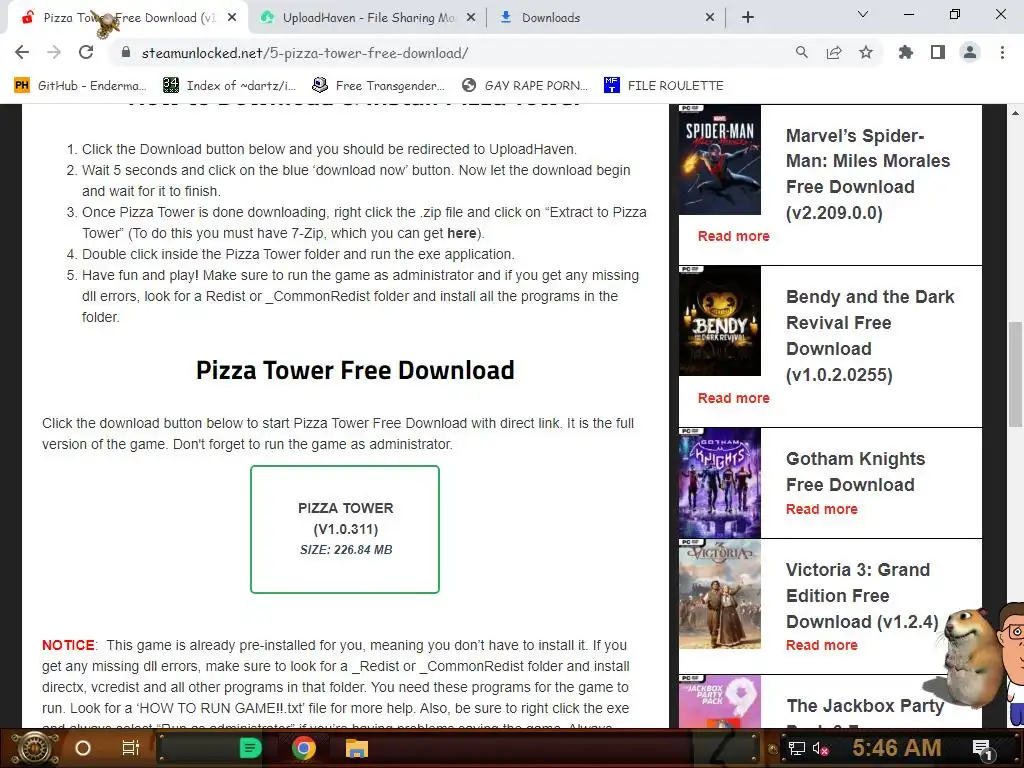Screen dimensions: 1024x768
Task: Click the address bar URL field
Action: pyautogui.click(x=451, y=53)
